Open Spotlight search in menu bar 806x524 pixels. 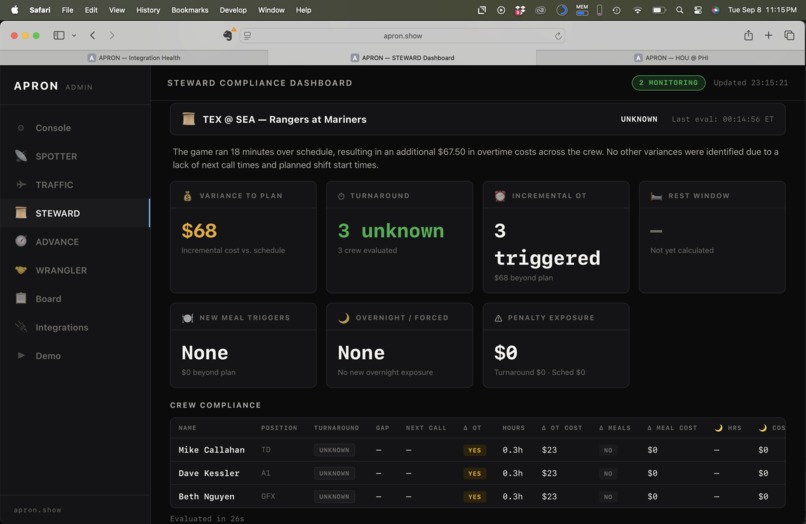pos(680,10)
